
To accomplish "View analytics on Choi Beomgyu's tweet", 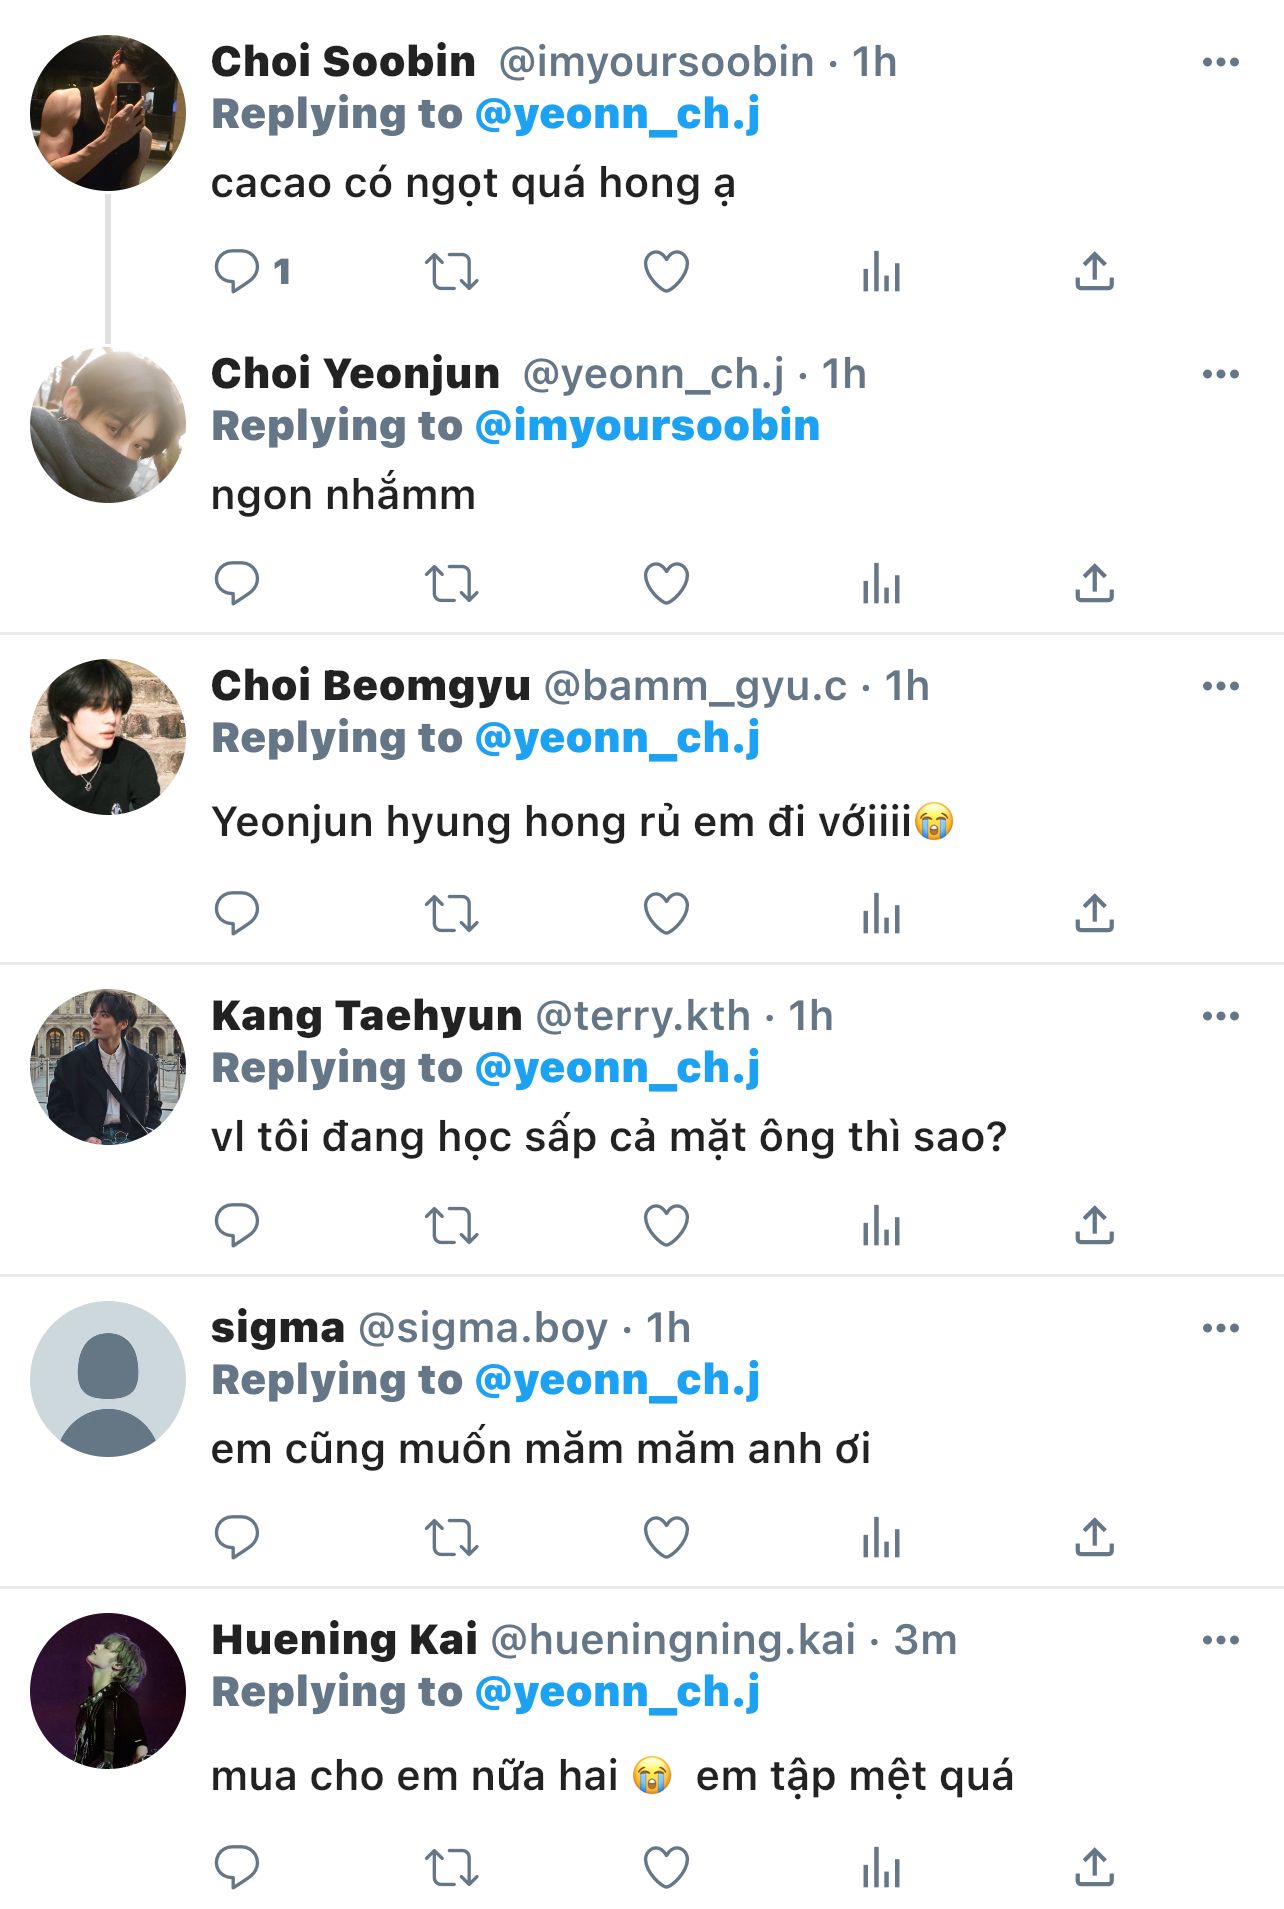I will click(x=881, y=914).
